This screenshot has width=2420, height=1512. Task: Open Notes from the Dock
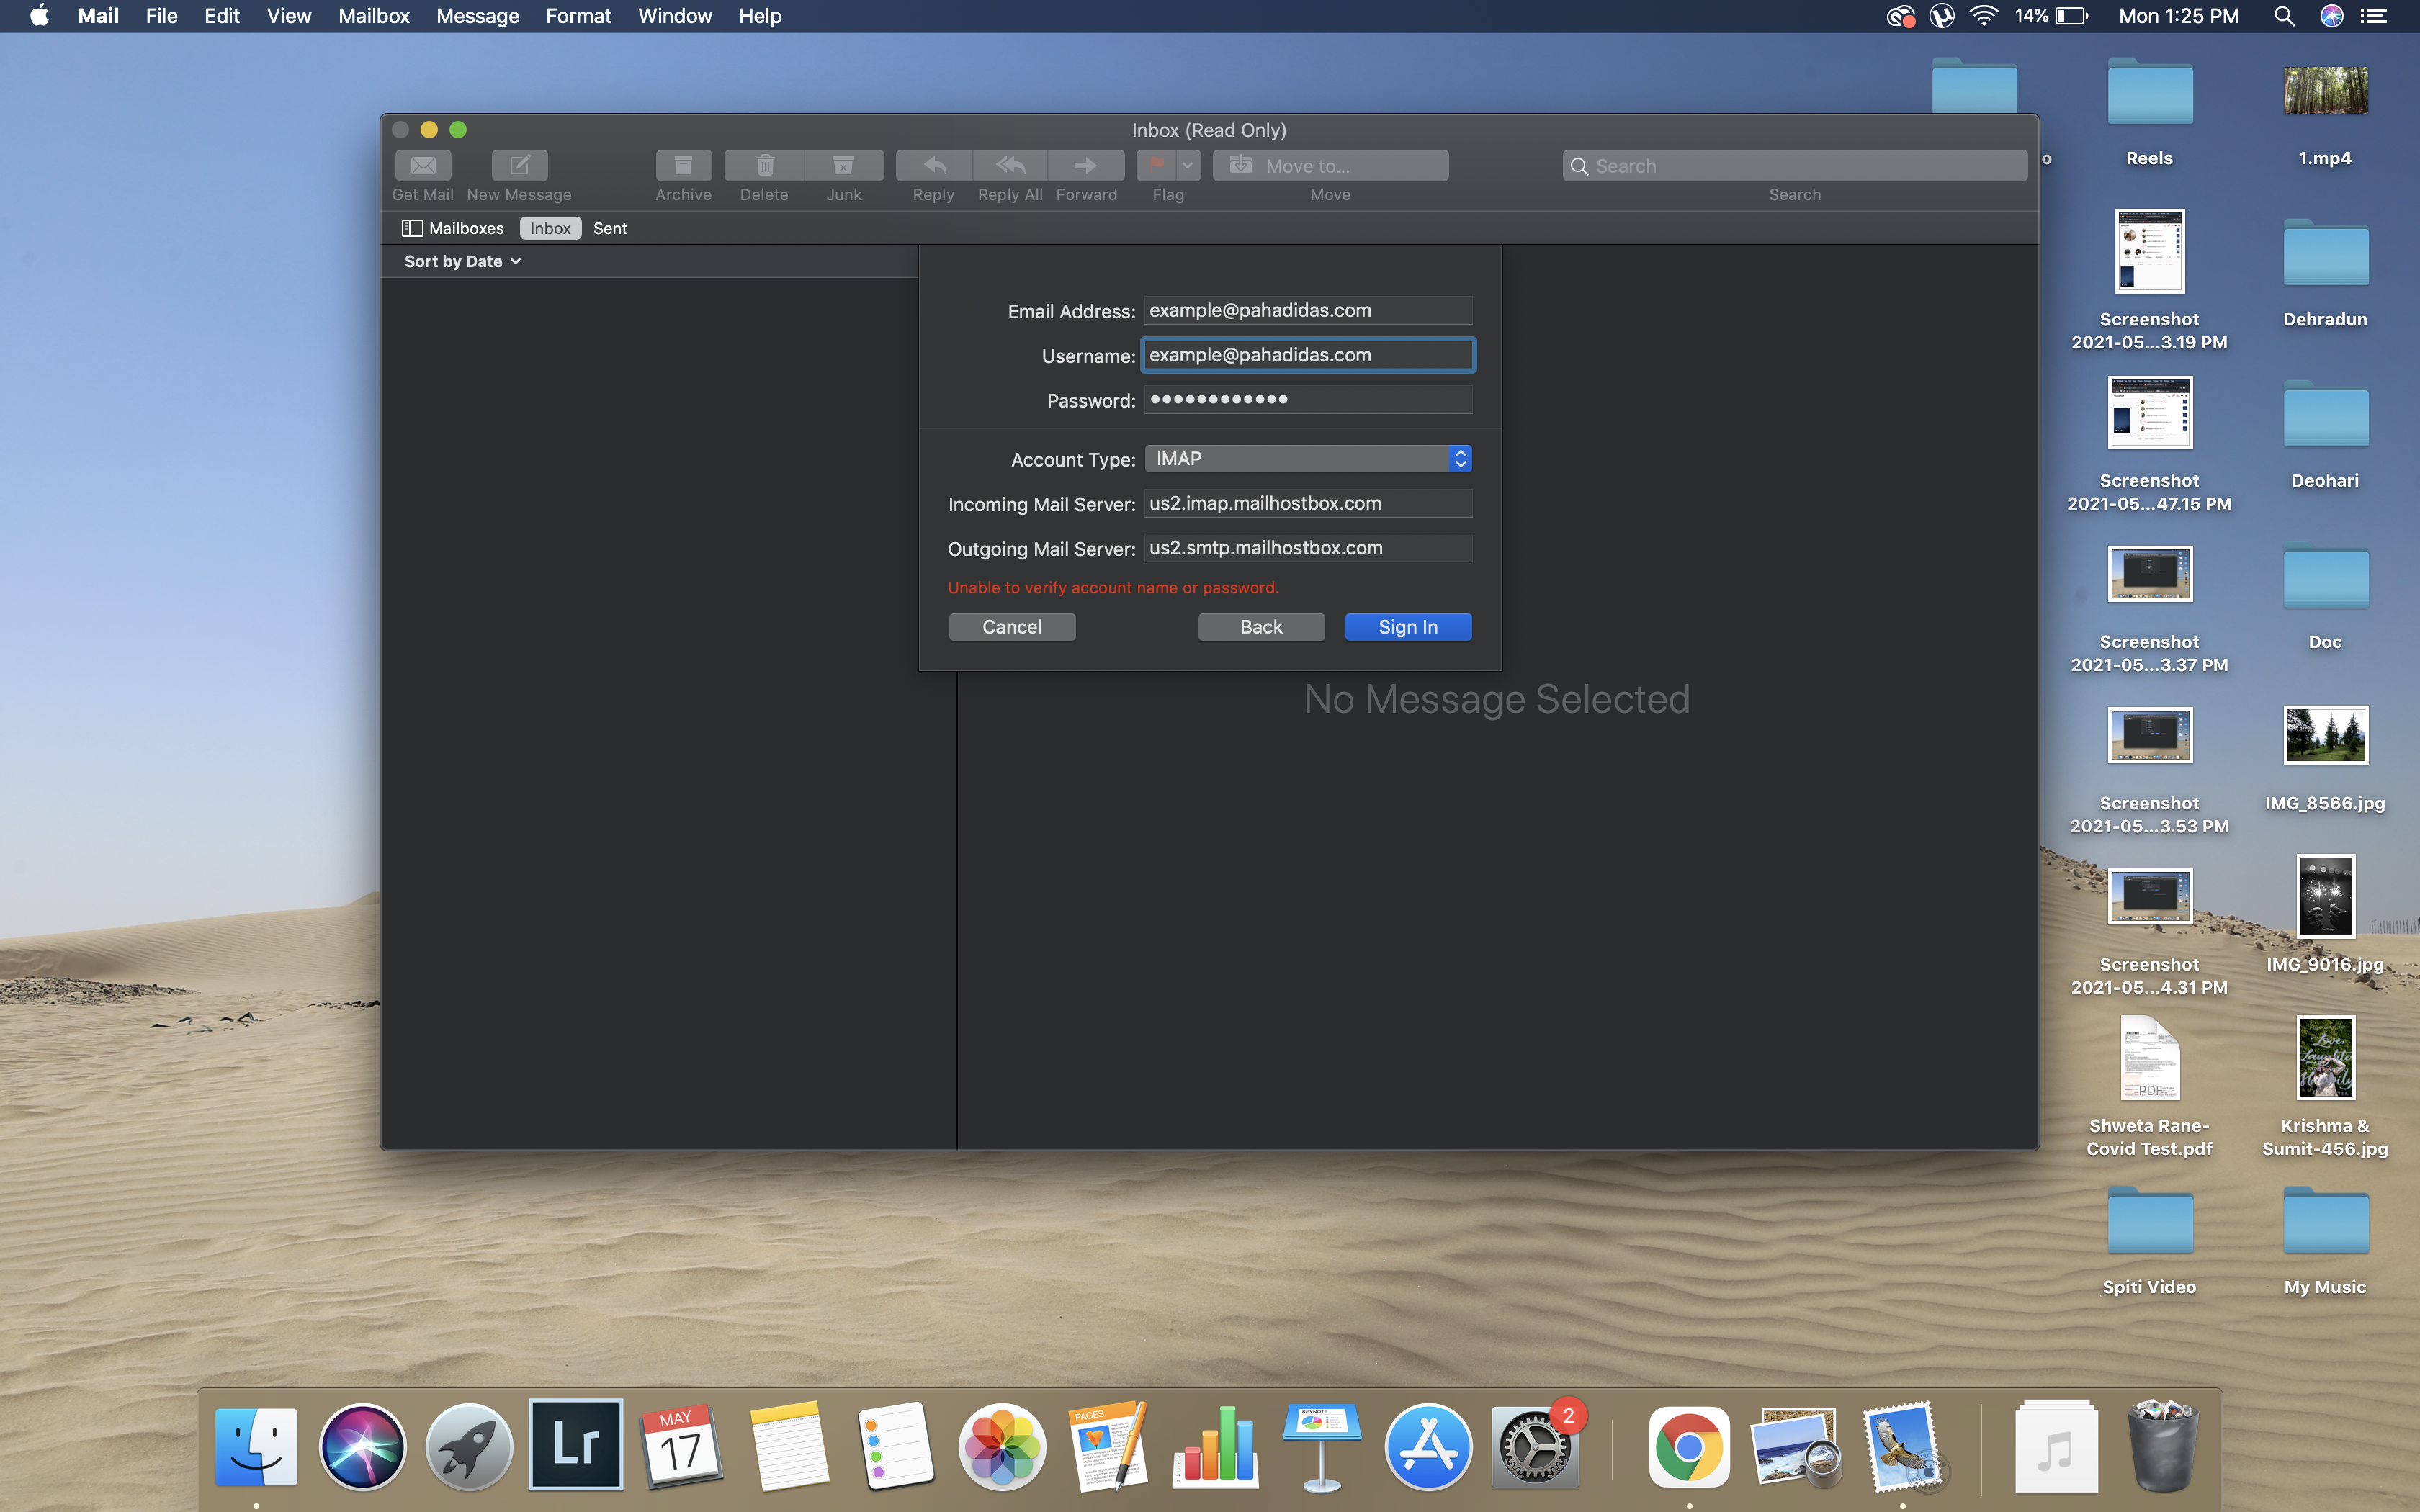789,1446
